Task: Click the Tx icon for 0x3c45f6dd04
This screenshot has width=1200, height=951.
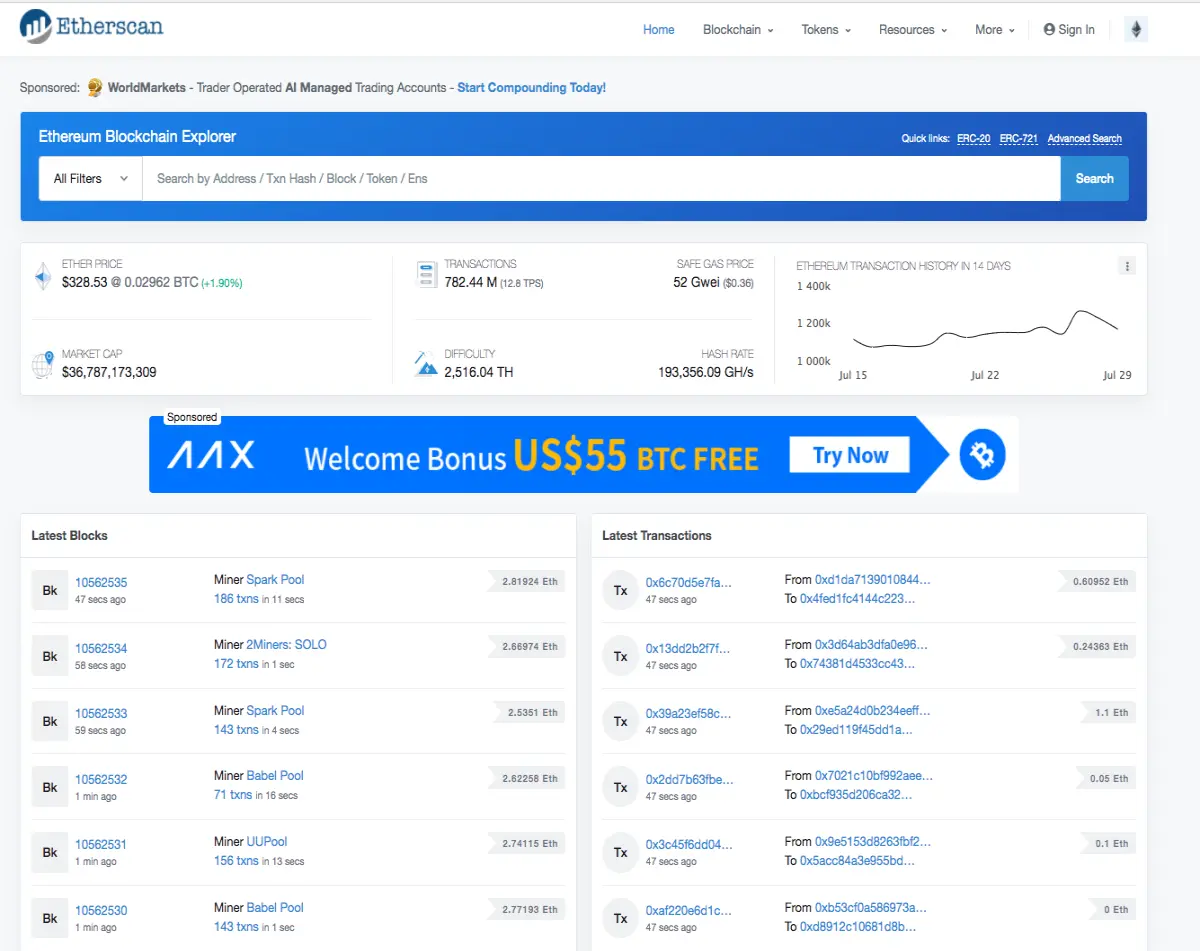Action: [x=621, y=852]
